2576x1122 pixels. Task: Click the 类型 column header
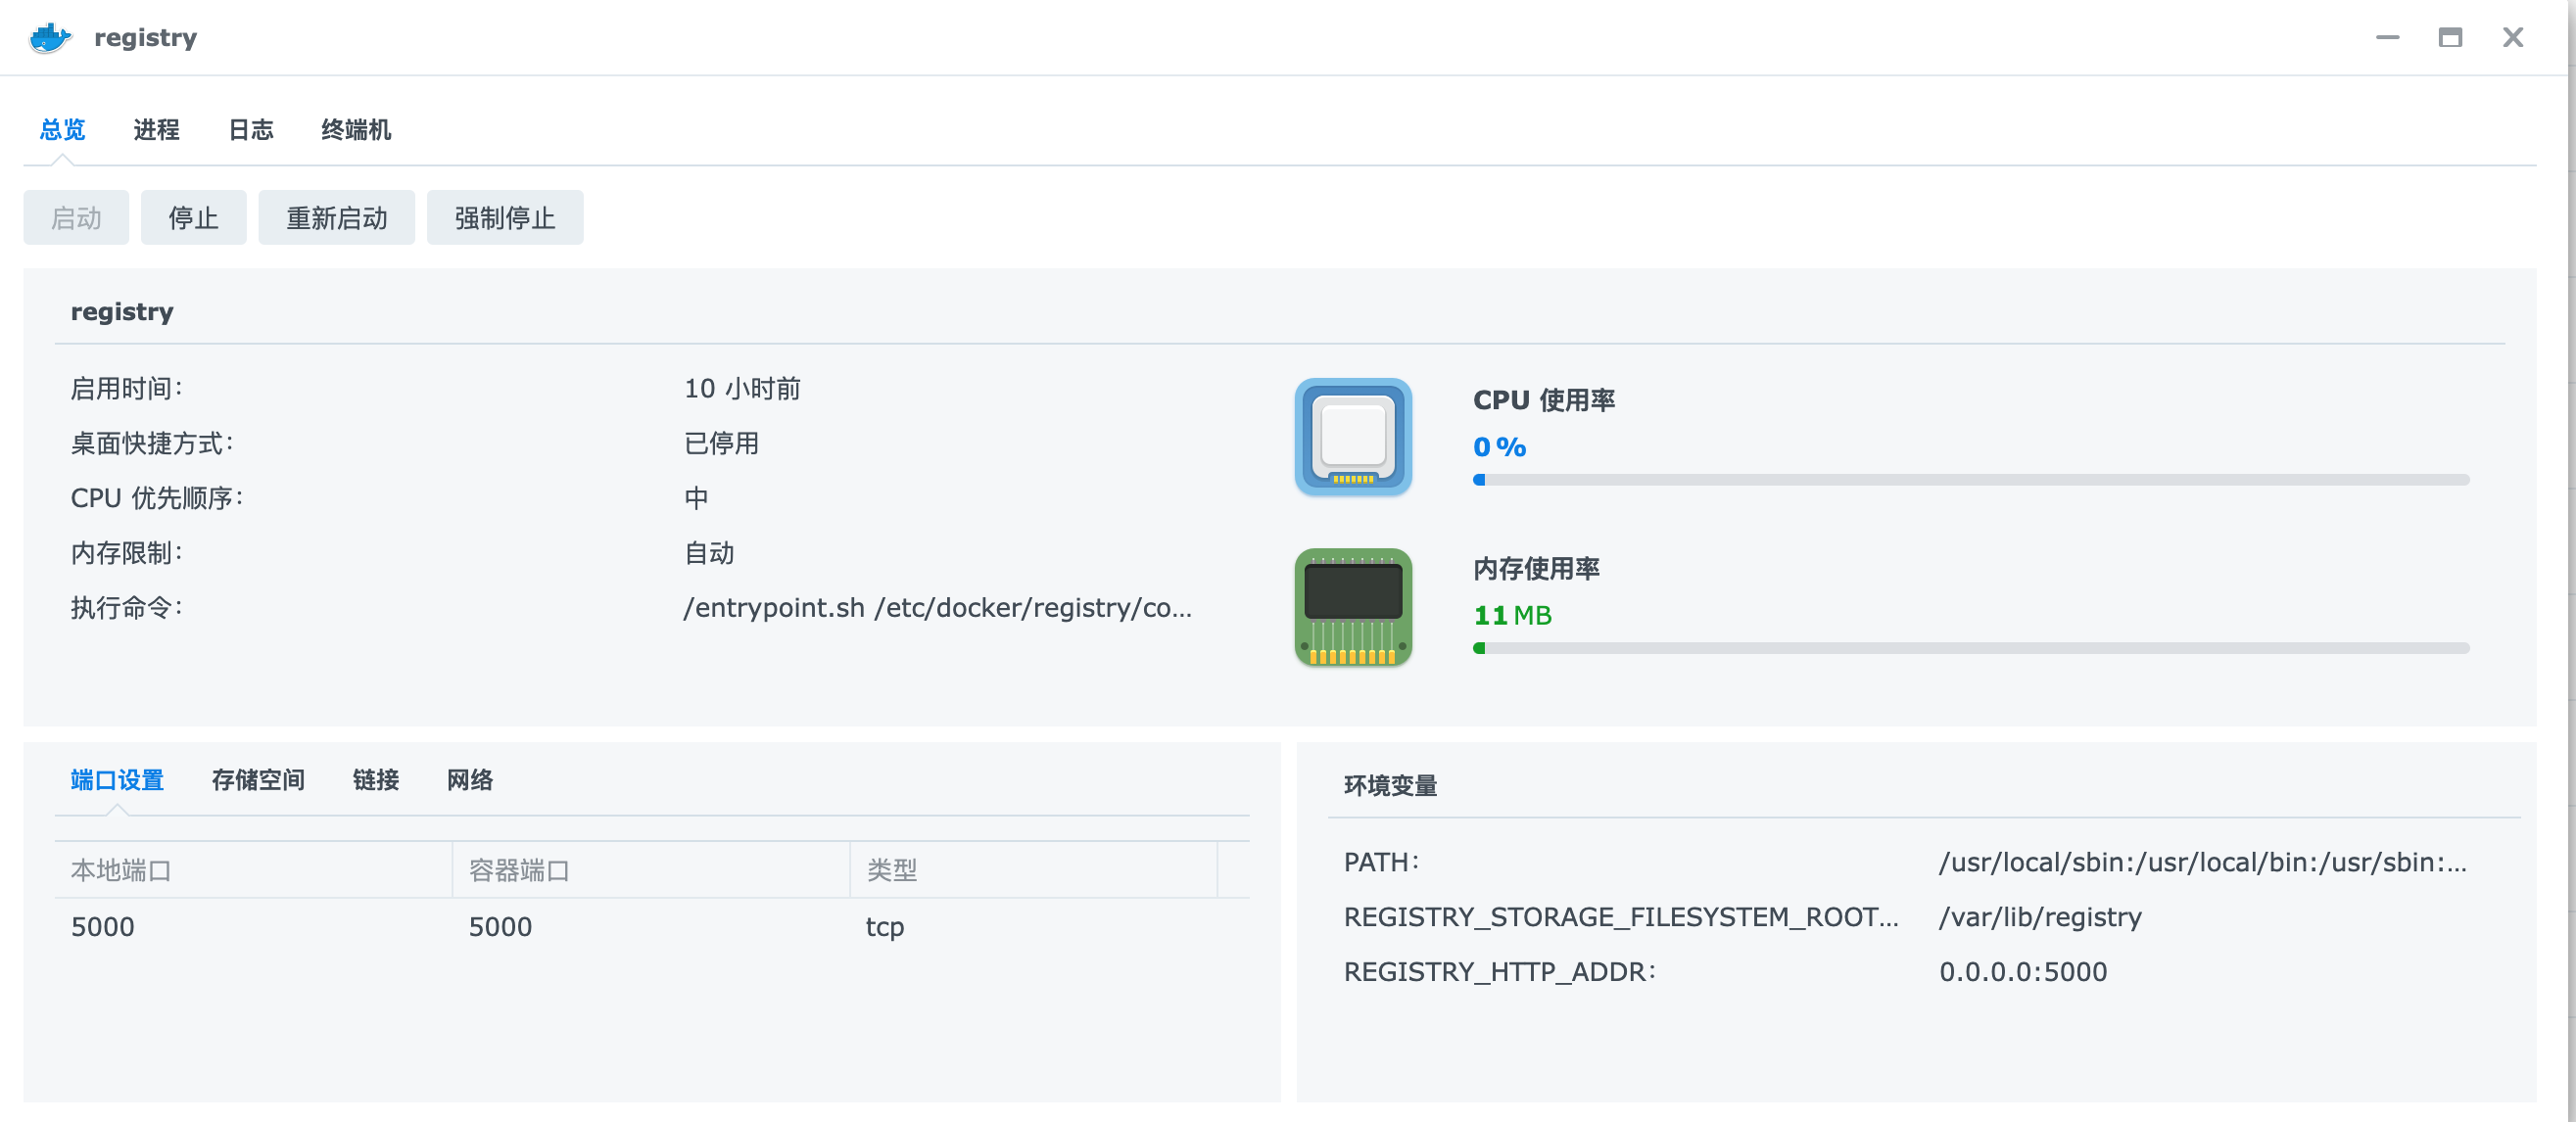point(1034,870)
